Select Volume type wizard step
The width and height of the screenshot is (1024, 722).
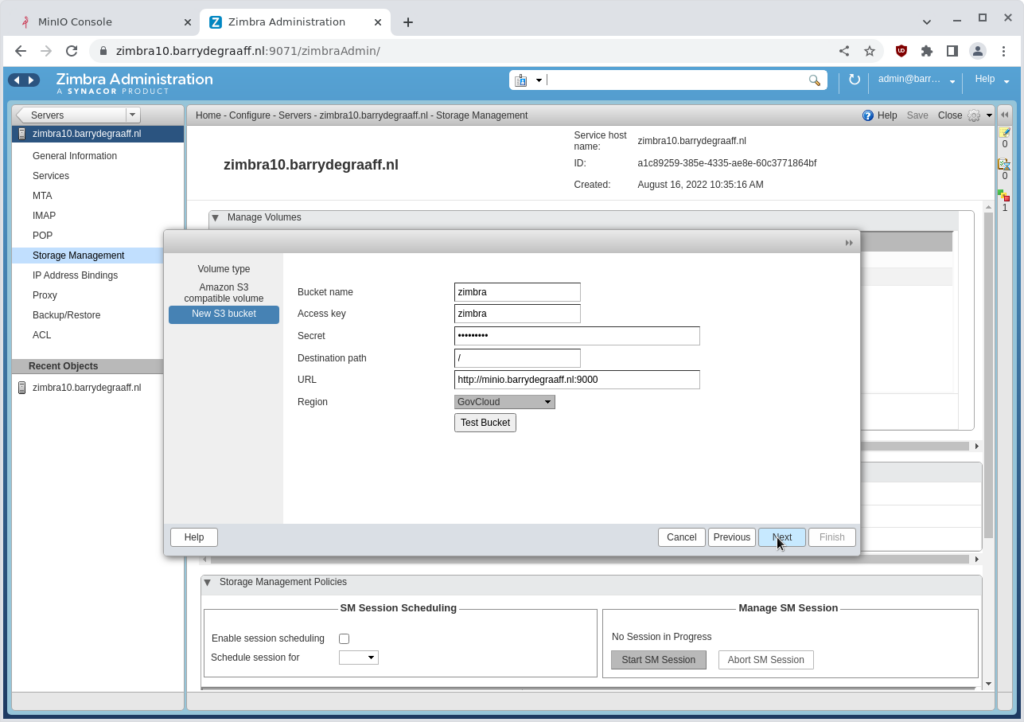click(224, 269)
